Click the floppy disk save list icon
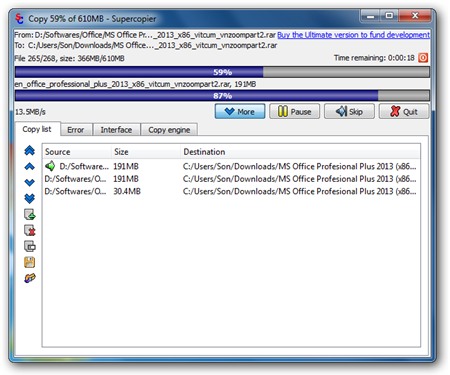 click(30, 262)
